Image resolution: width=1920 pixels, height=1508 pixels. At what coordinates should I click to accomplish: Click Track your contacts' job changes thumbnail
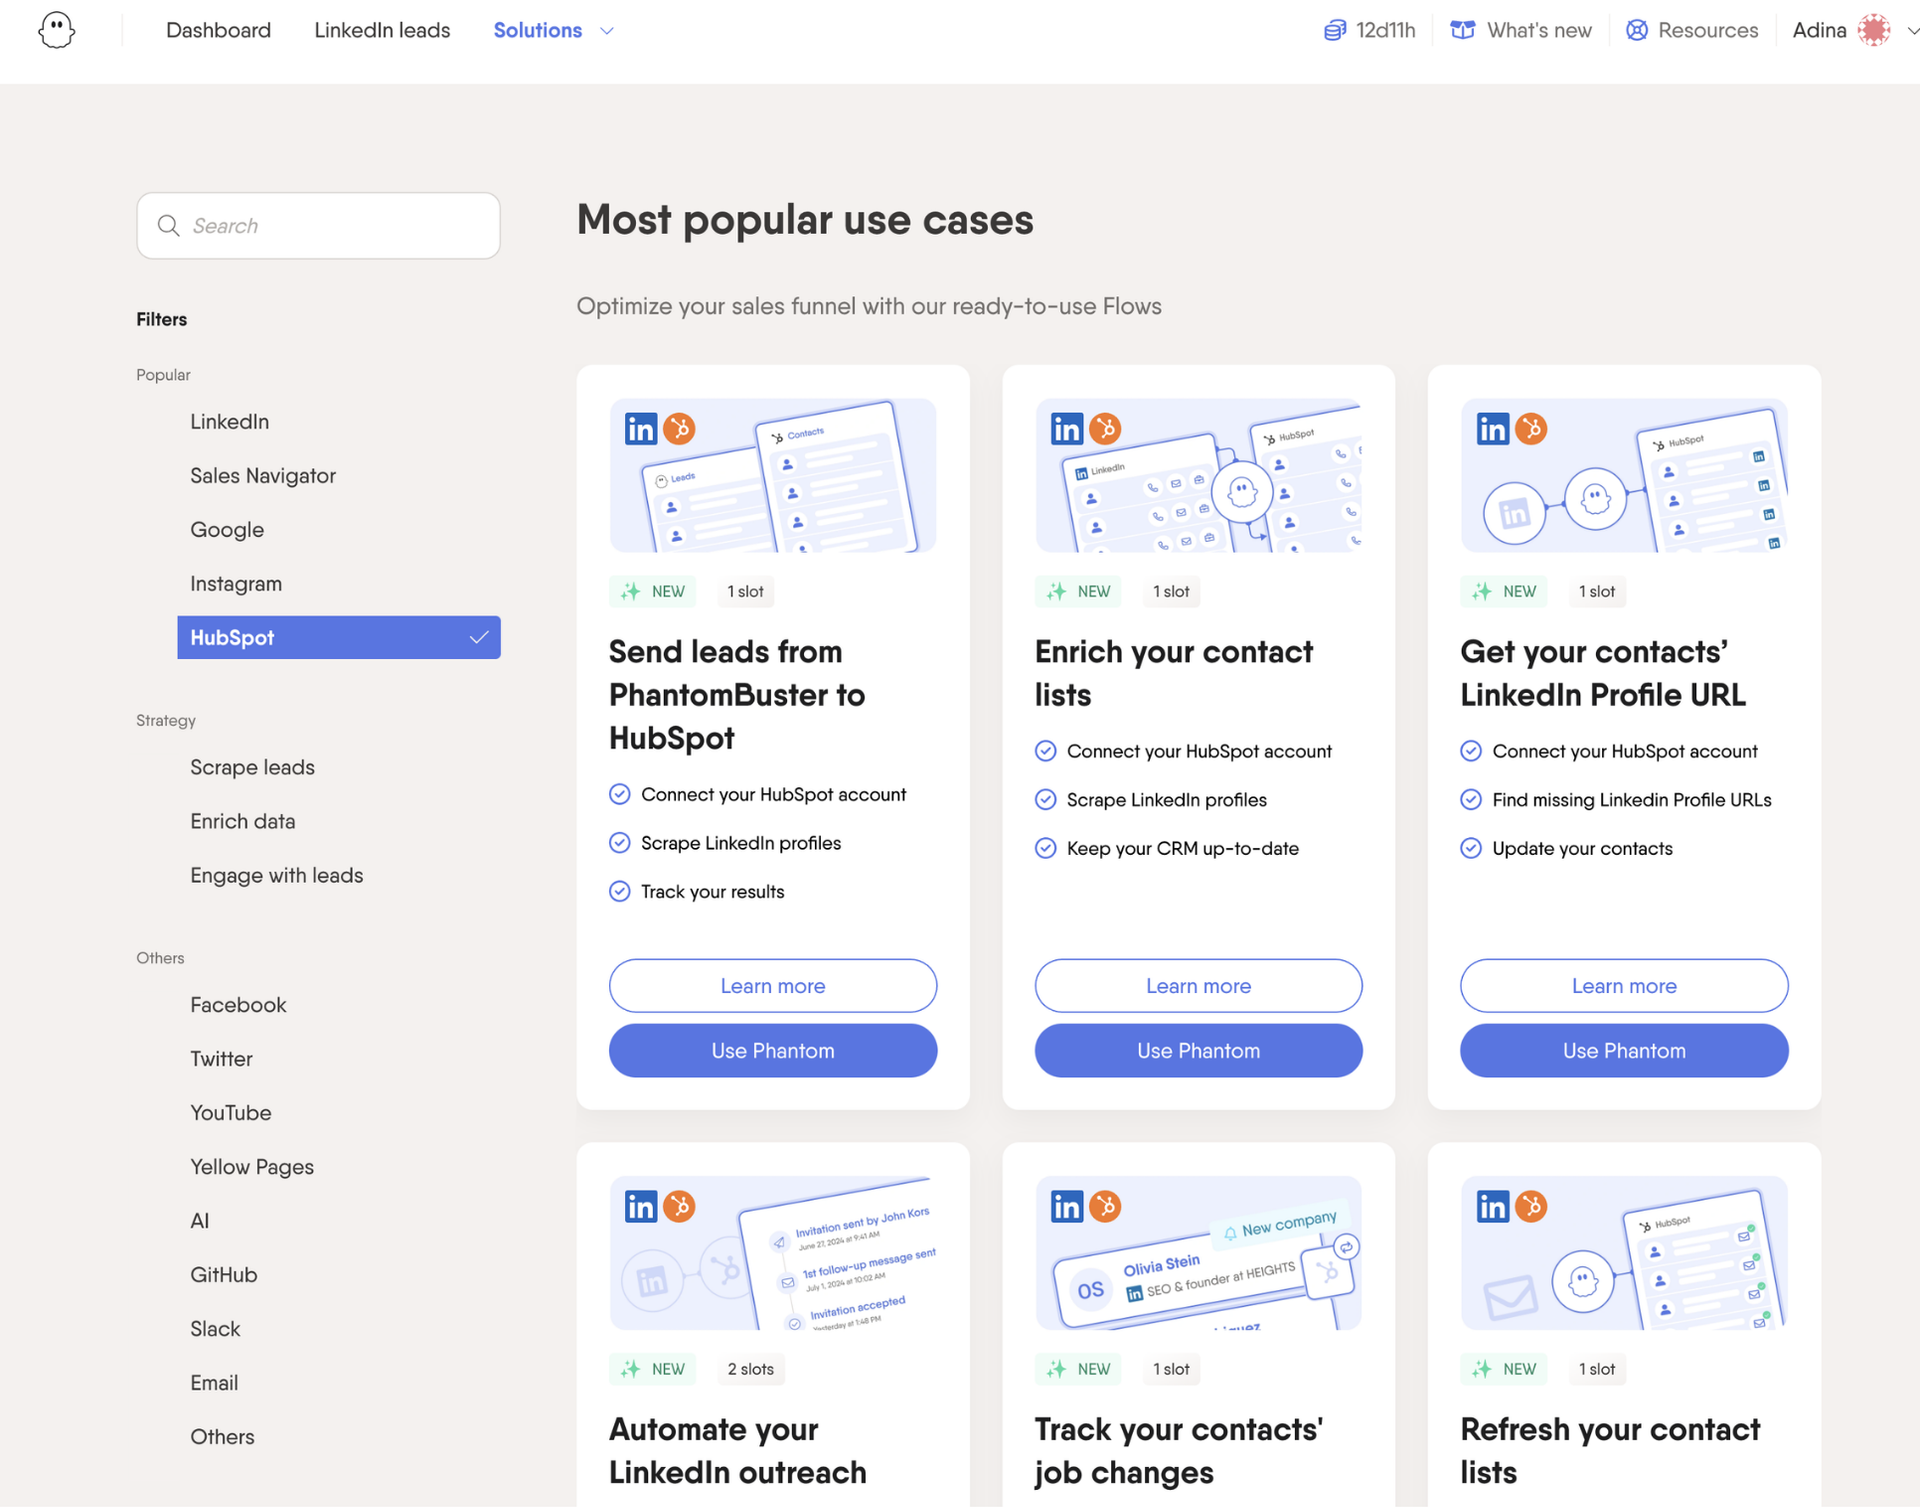coord(1198,1253)
